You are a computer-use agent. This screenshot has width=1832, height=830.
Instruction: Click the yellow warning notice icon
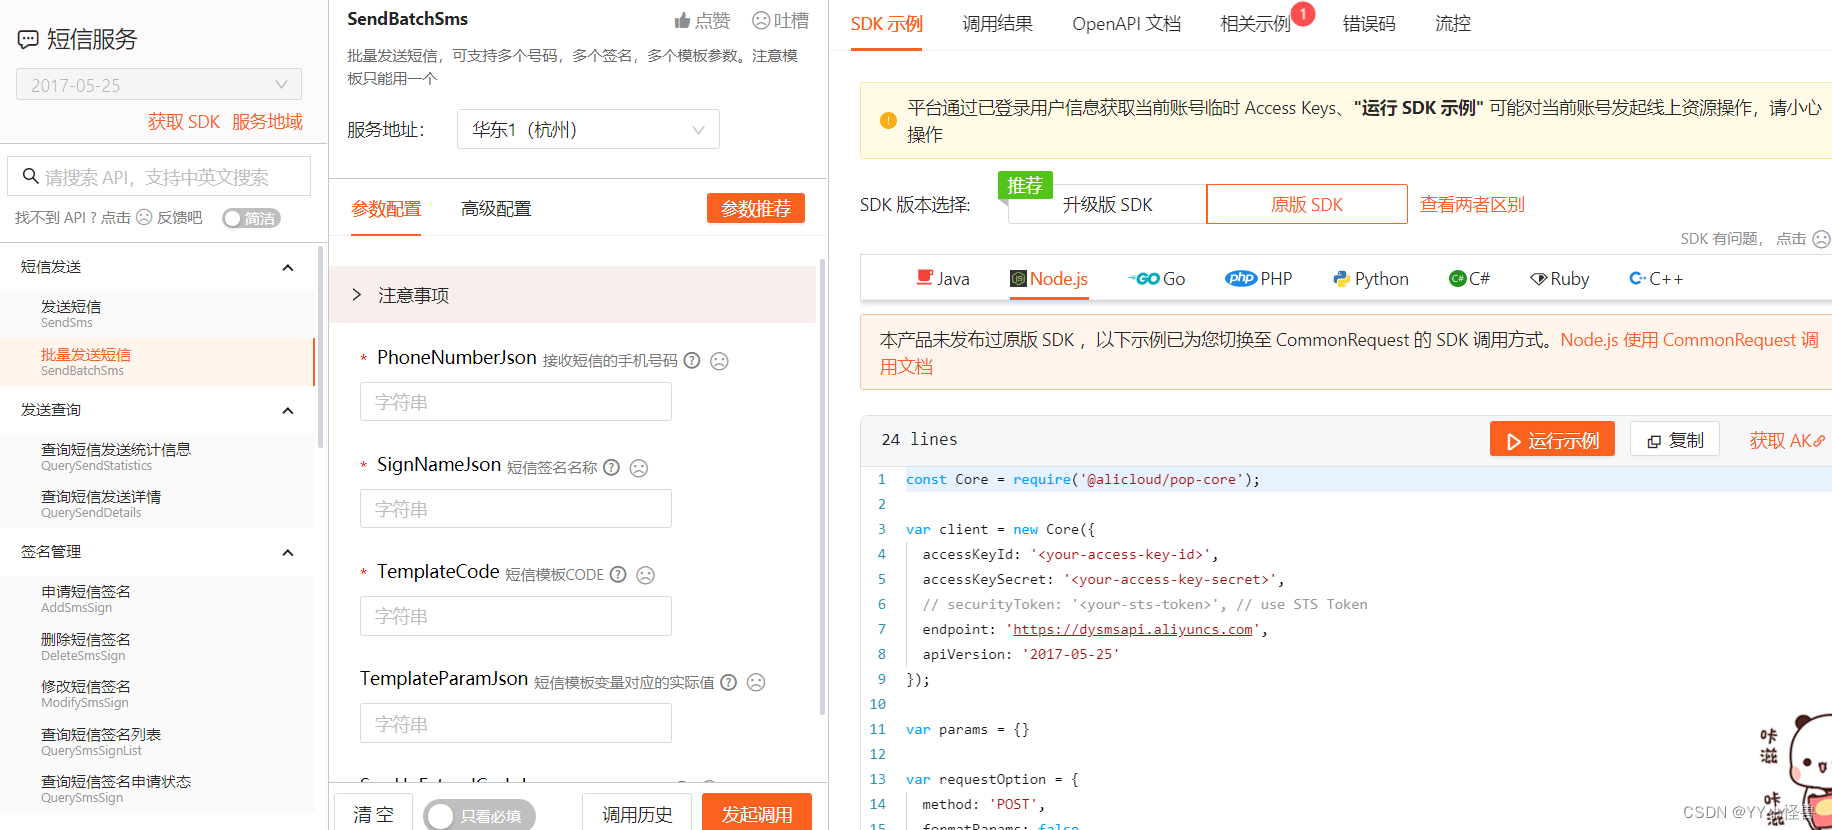pyautogui.click(x=888, y=120)
